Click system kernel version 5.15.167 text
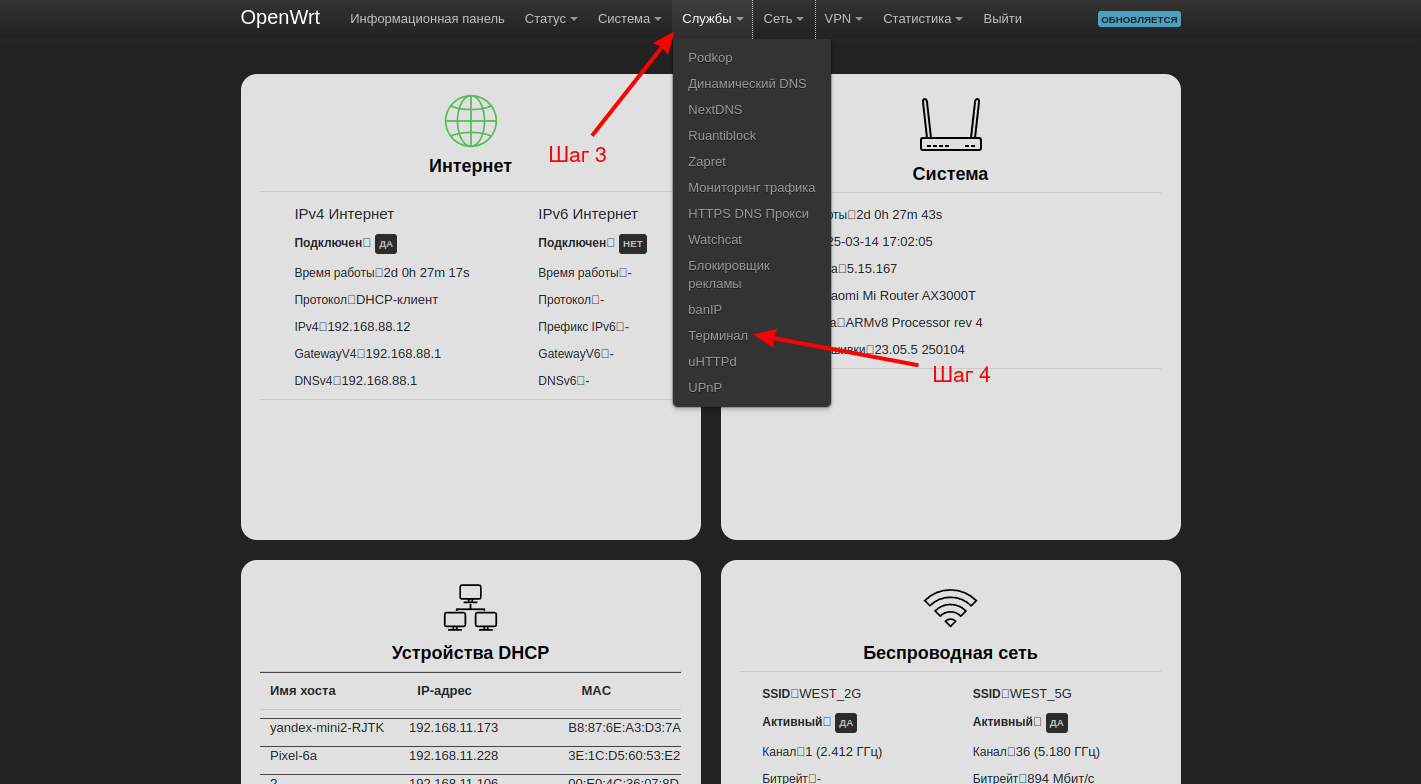The image size is (1421, 784). [x=872, y=269]
